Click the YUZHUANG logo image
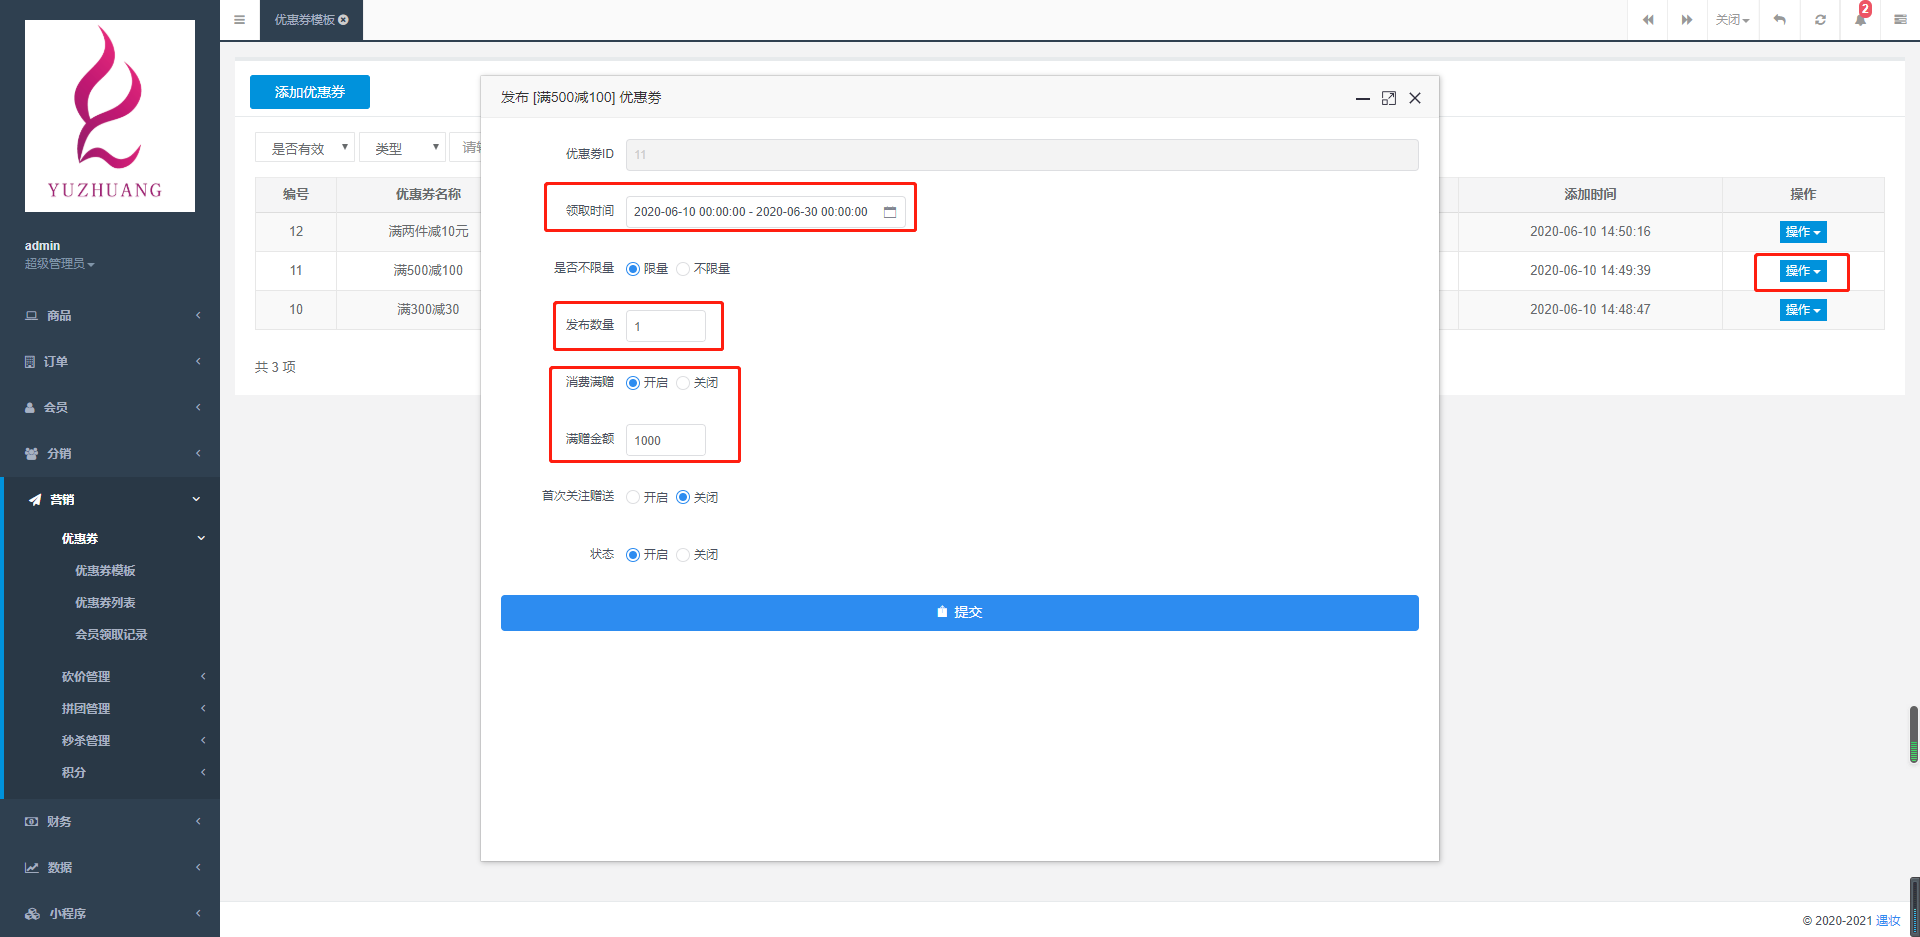1920x937 pixels. point(110,116)
